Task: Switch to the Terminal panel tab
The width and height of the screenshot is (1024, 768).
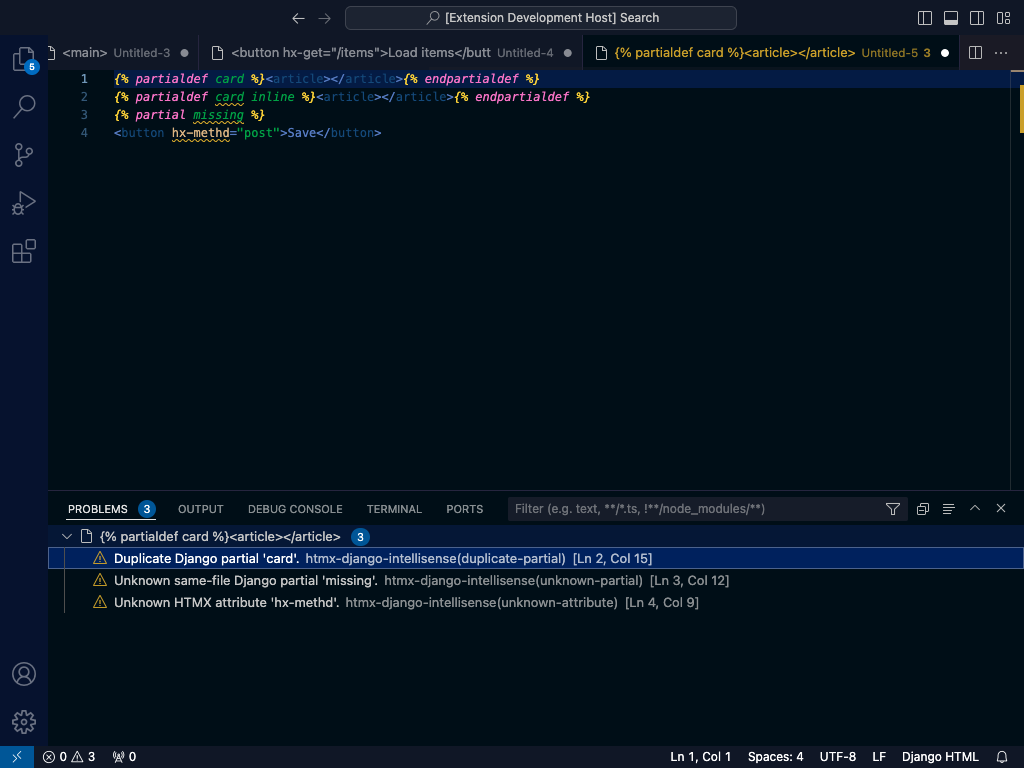Action: (x=394, y=509)
